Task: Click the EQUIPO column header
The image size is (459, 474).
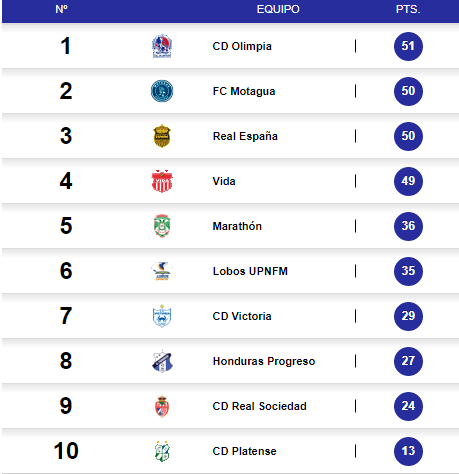Action: click(x=278, y=9)
